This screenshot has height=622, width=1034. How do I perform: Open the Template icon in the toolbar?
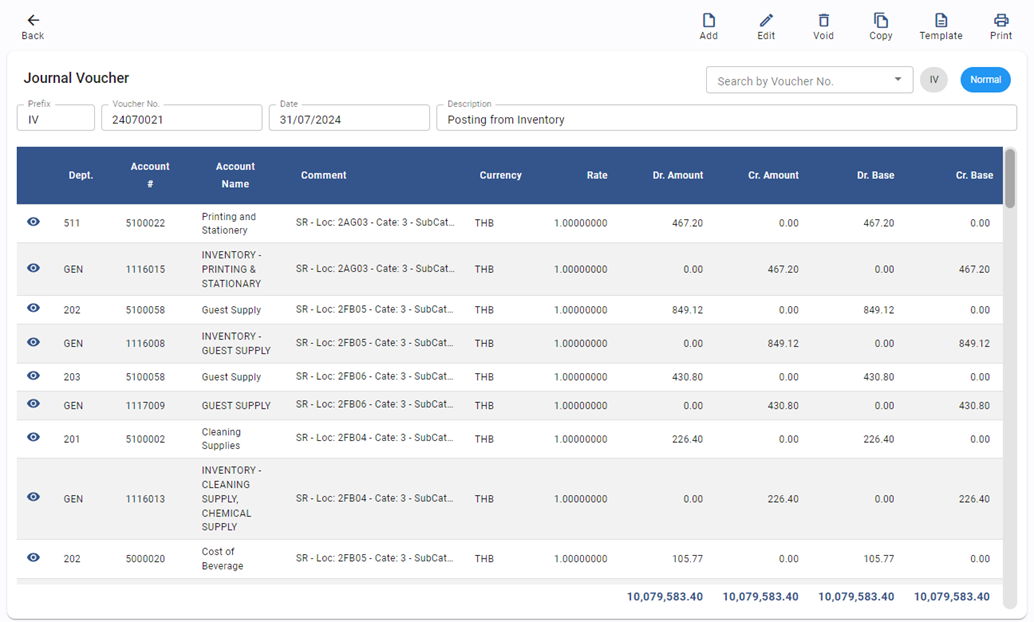940,26
